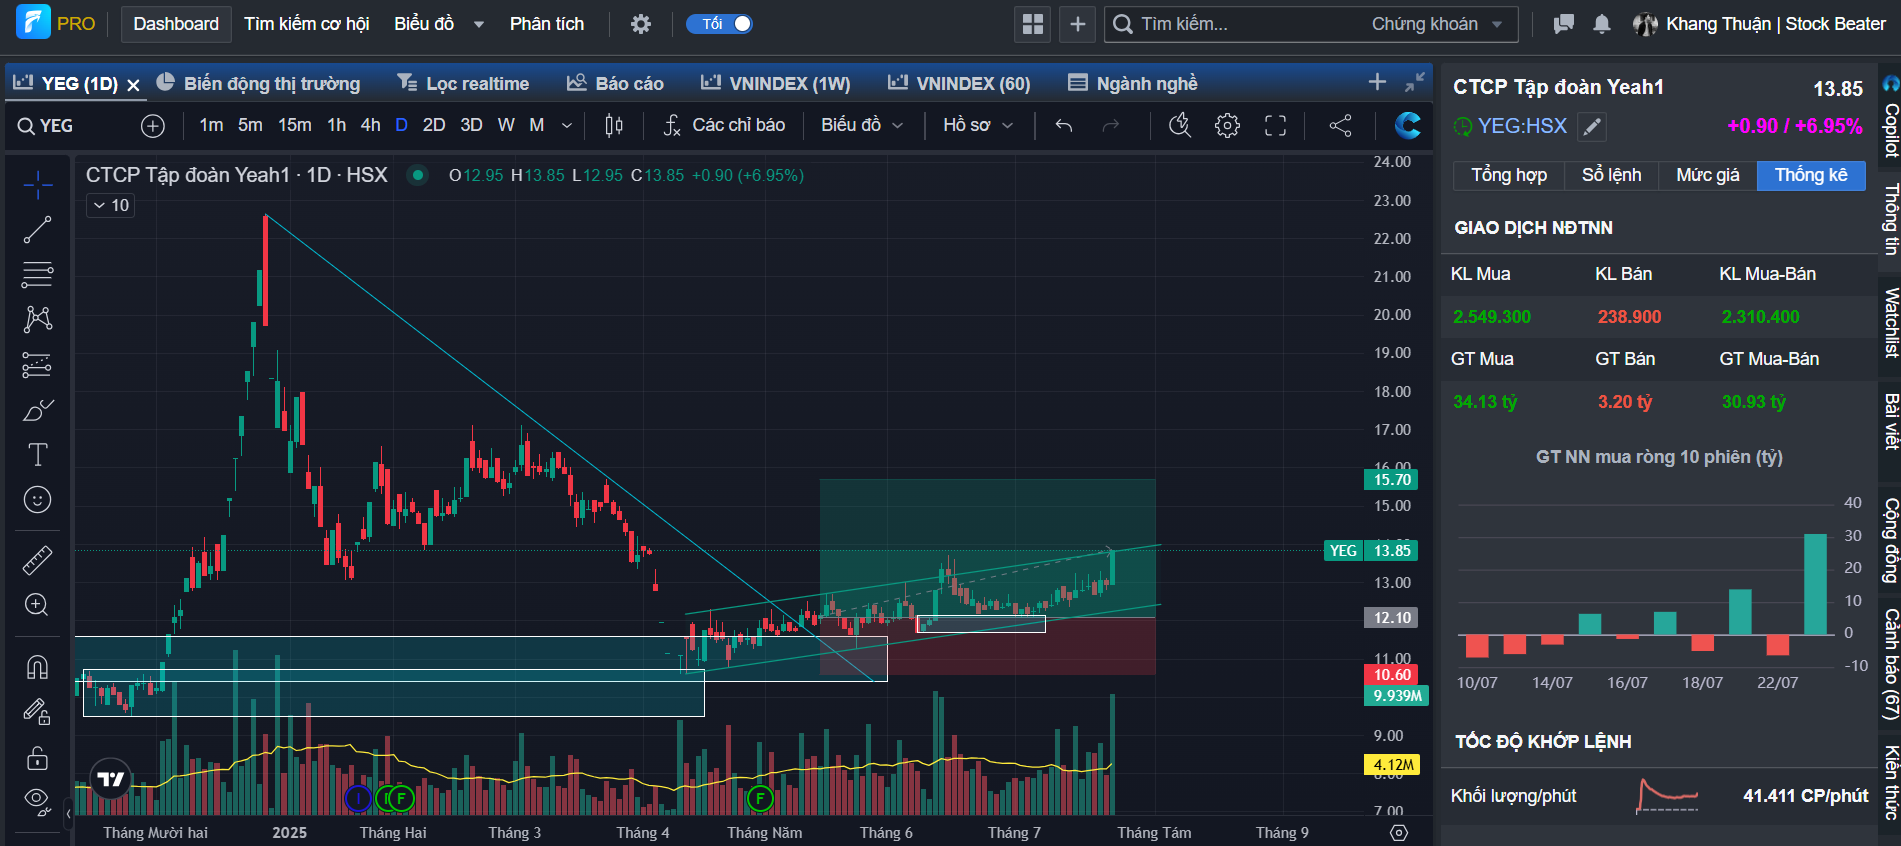Select the Text annotation tool
Screen dimensions: 1901x846
pyautogui.click(x=37, y=455)
